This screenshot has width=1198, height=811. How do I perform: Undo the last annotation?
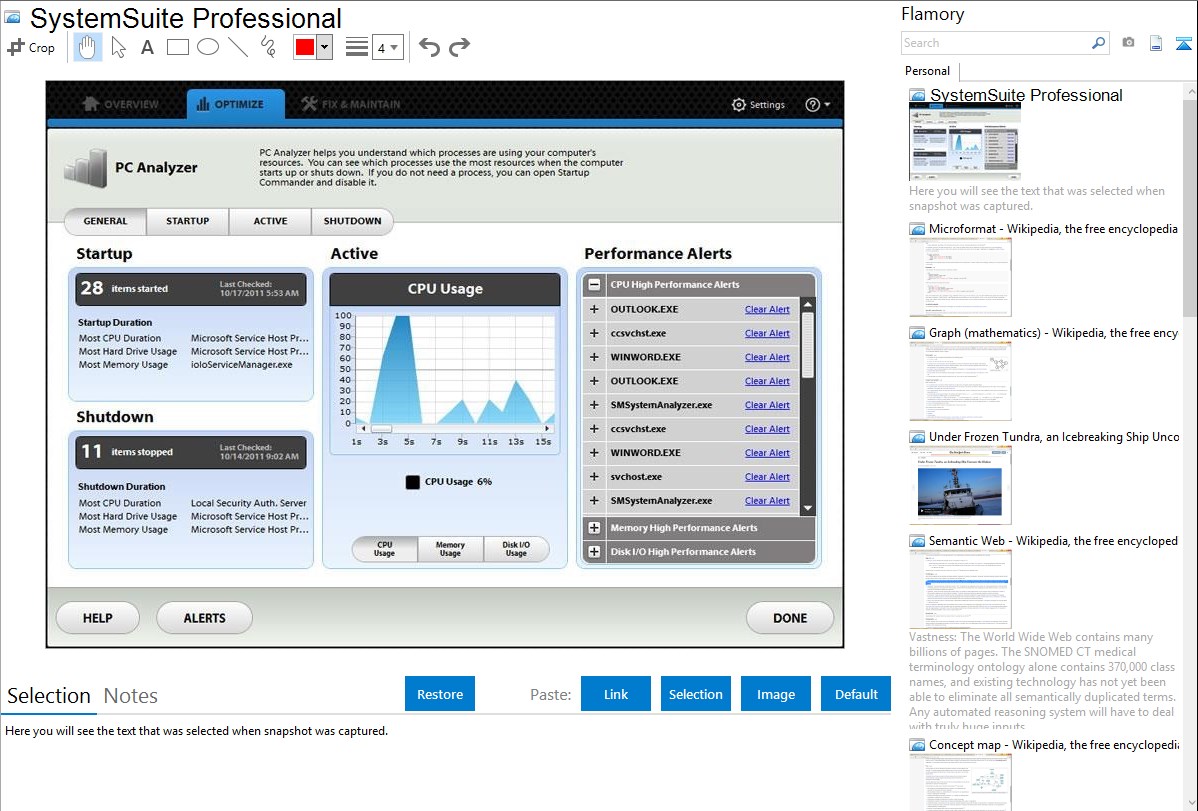click(x=429, y=47)
